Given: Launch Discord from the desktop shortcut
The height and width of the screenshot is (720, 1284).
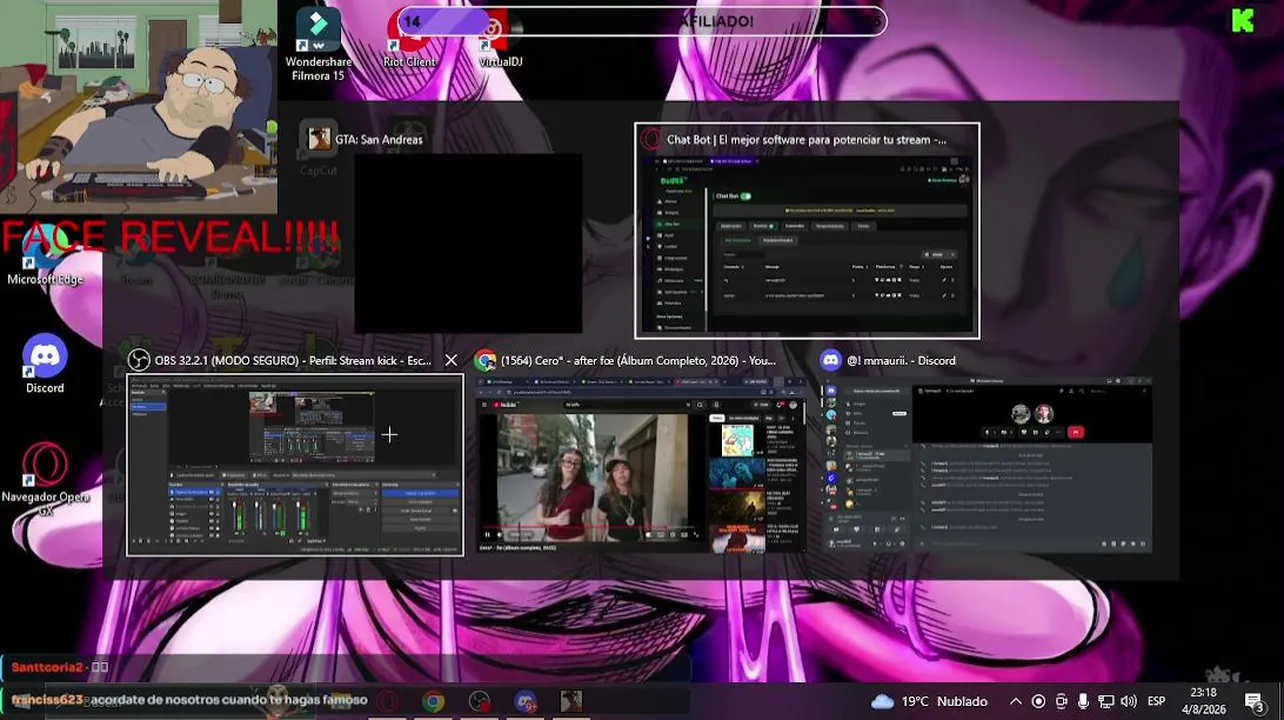Looking at the screenshot, I should (45, 364).
